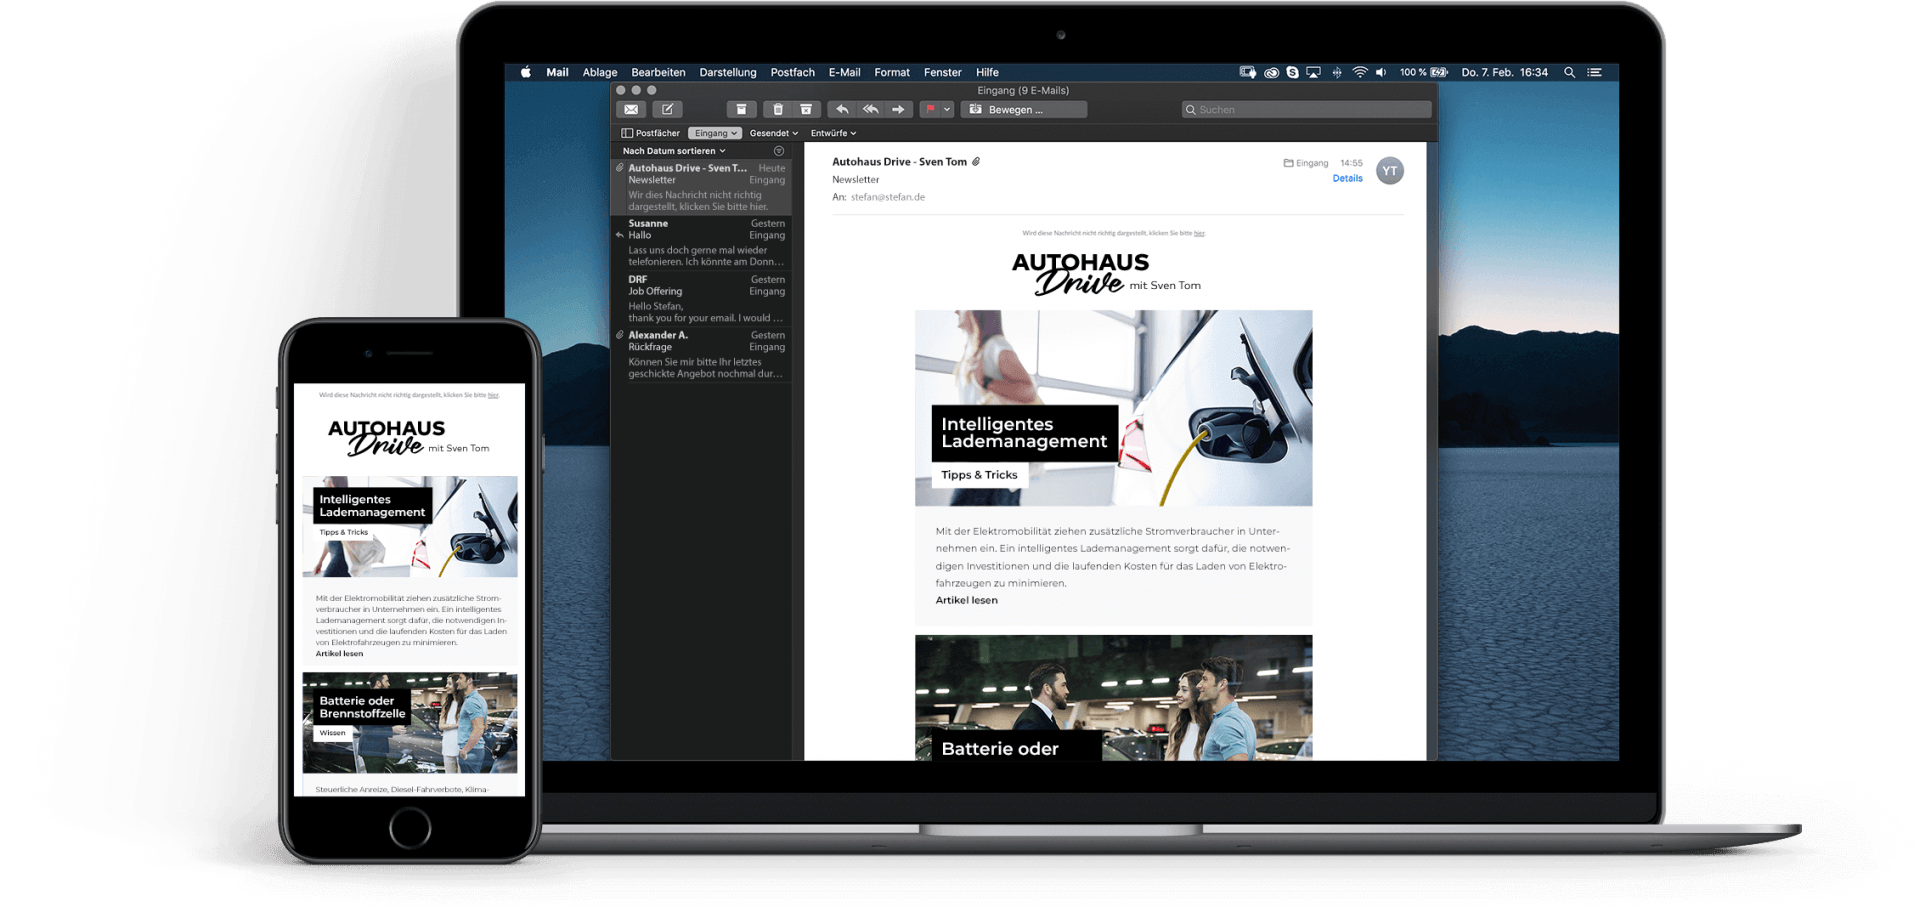Image resolution: width=1920 pixels, height=918 pixels.
Task: Click the Creative Cloud menu bar icon
Action: pos(1271,73)
